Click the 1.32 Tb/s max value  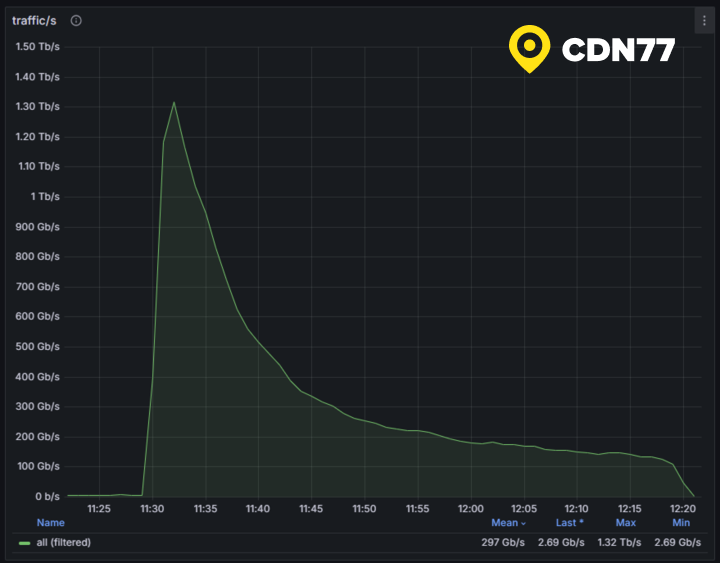619,542
